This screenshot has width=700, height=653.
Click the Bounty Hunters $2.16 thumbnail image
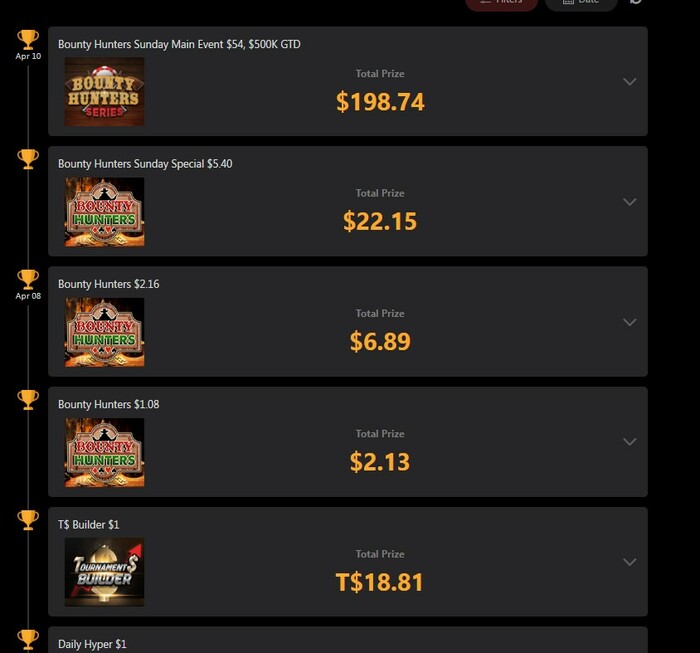click(104, 332)
